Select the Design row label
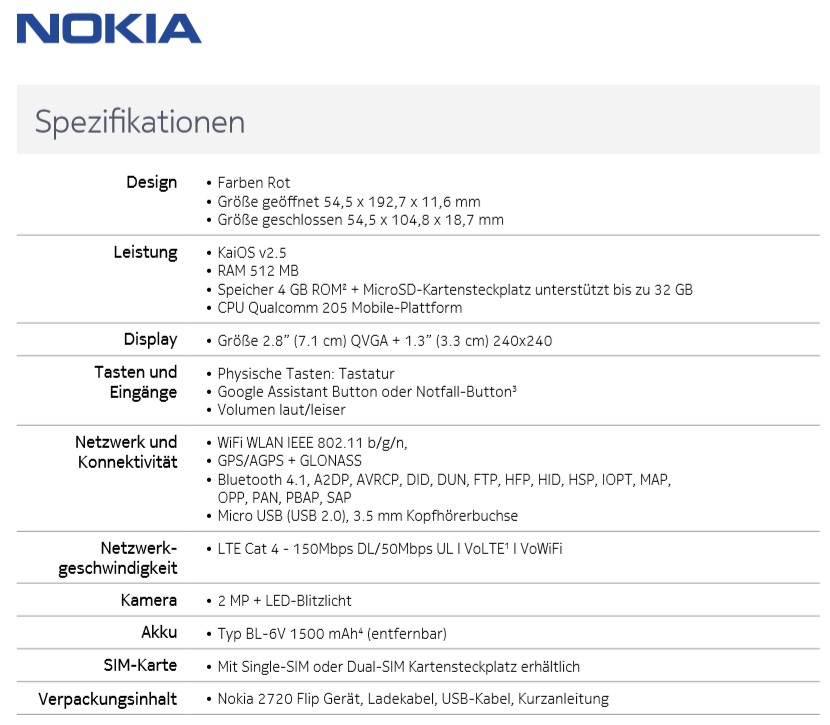The image size is (830, 725). (151, 182)
